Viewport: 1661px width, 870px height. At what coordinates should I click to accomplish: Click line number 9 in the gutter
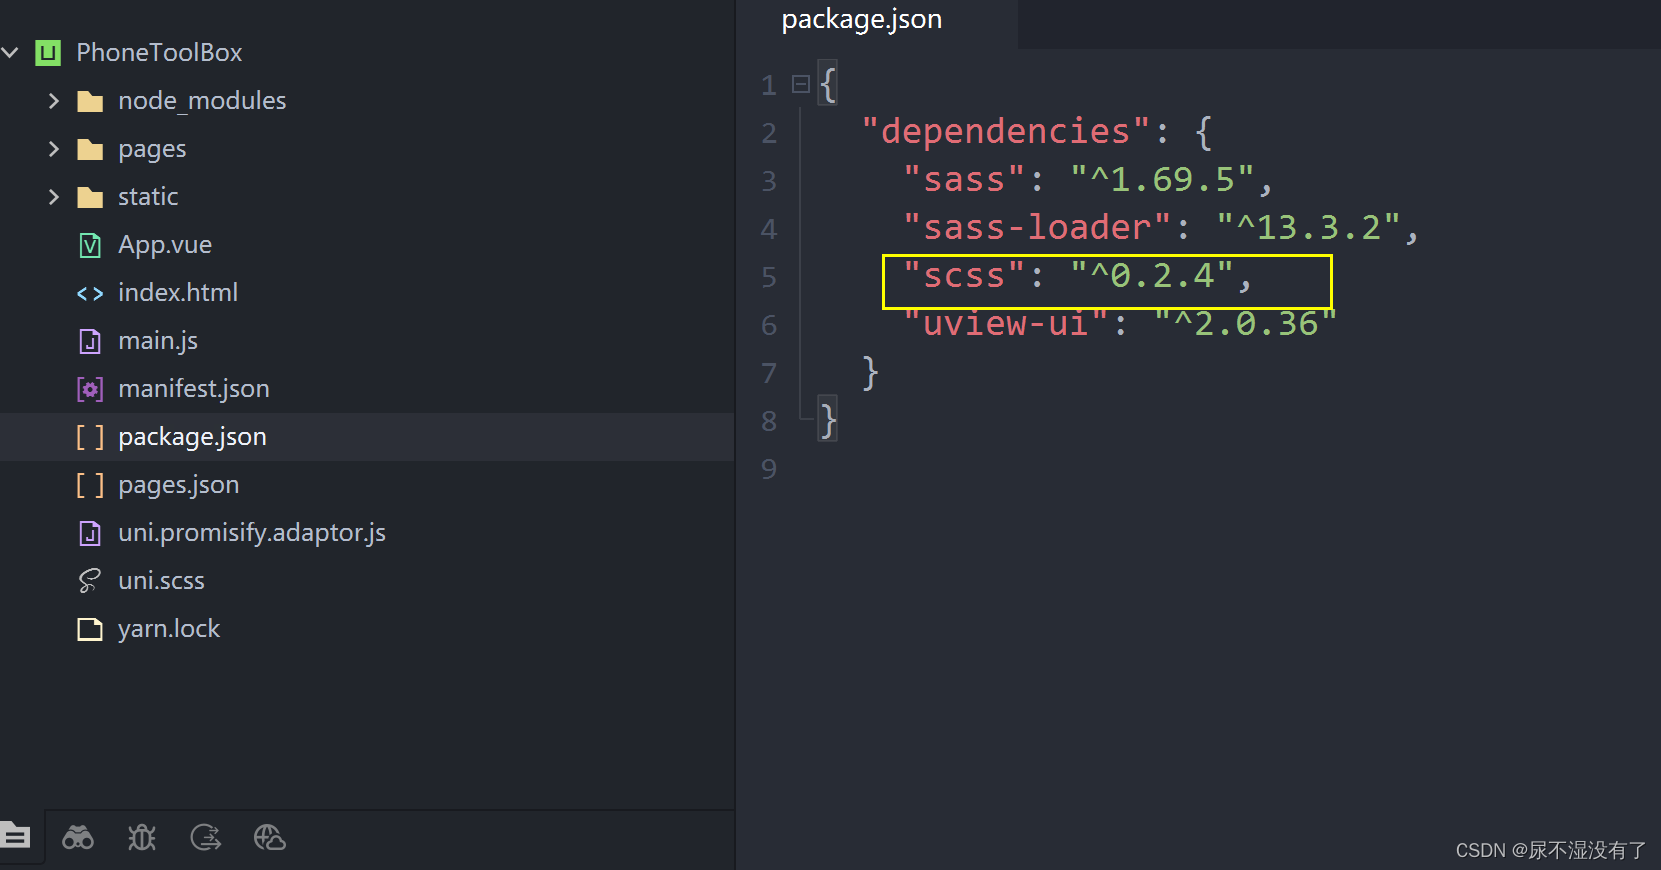(x=769, y=469)
